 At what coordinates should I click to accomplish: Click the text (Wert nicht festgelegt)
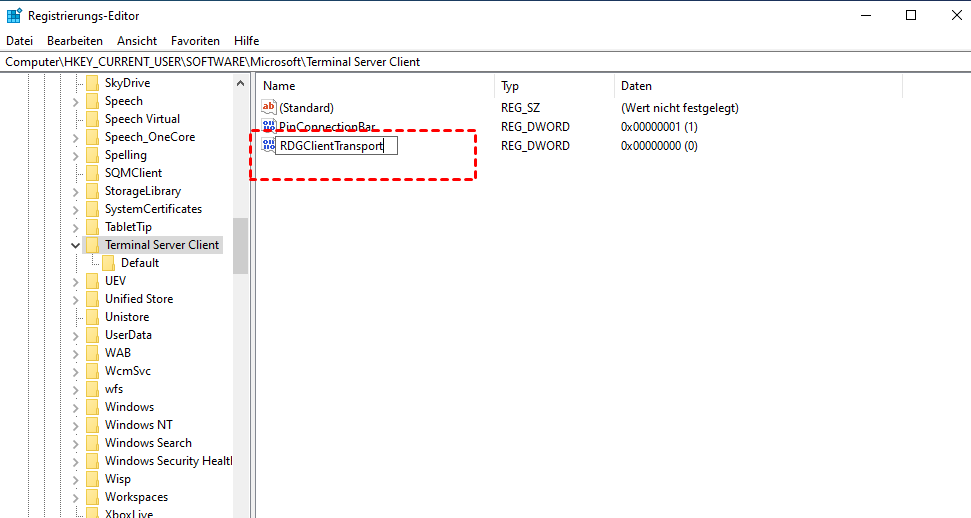pyautogui.click(x=680, y=108)
